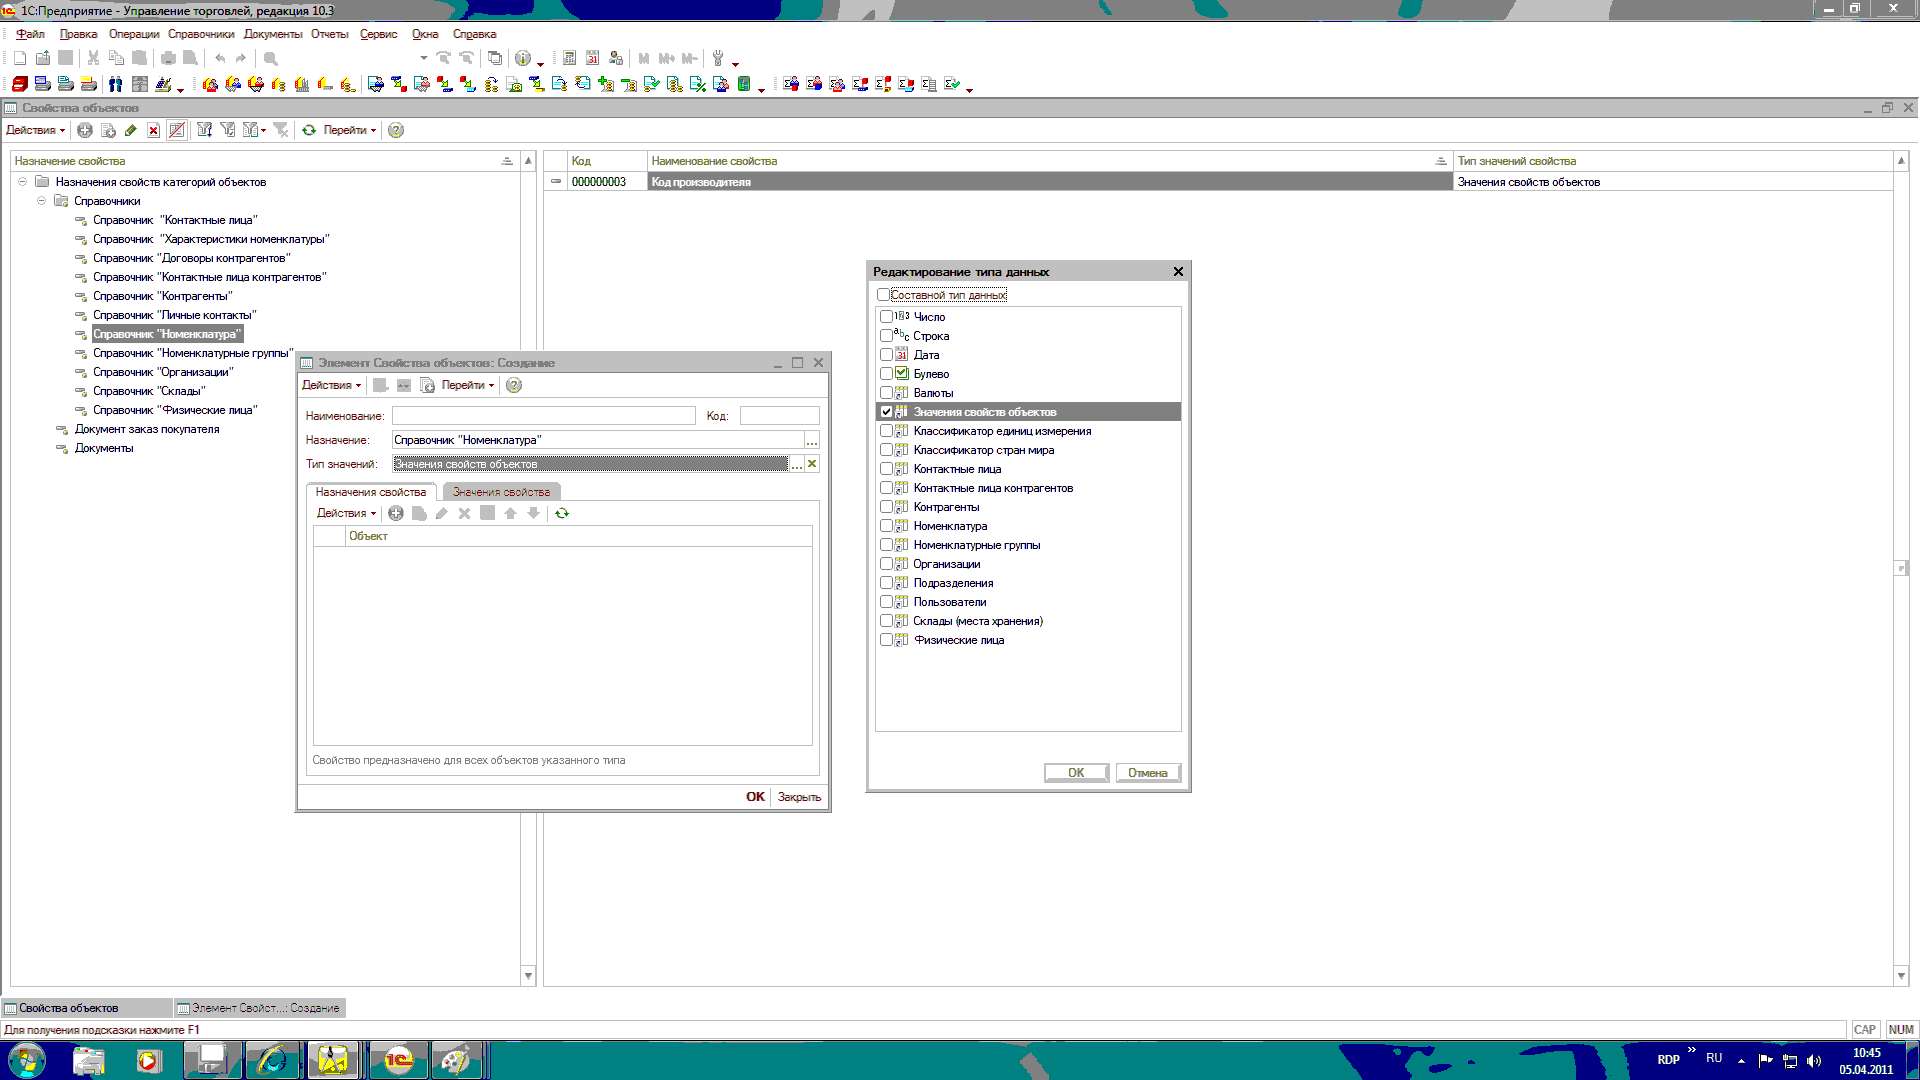The image size is (1920, 1080).
Task: Enable the Составной тип данных checkbox
Action: pos(883,295)
